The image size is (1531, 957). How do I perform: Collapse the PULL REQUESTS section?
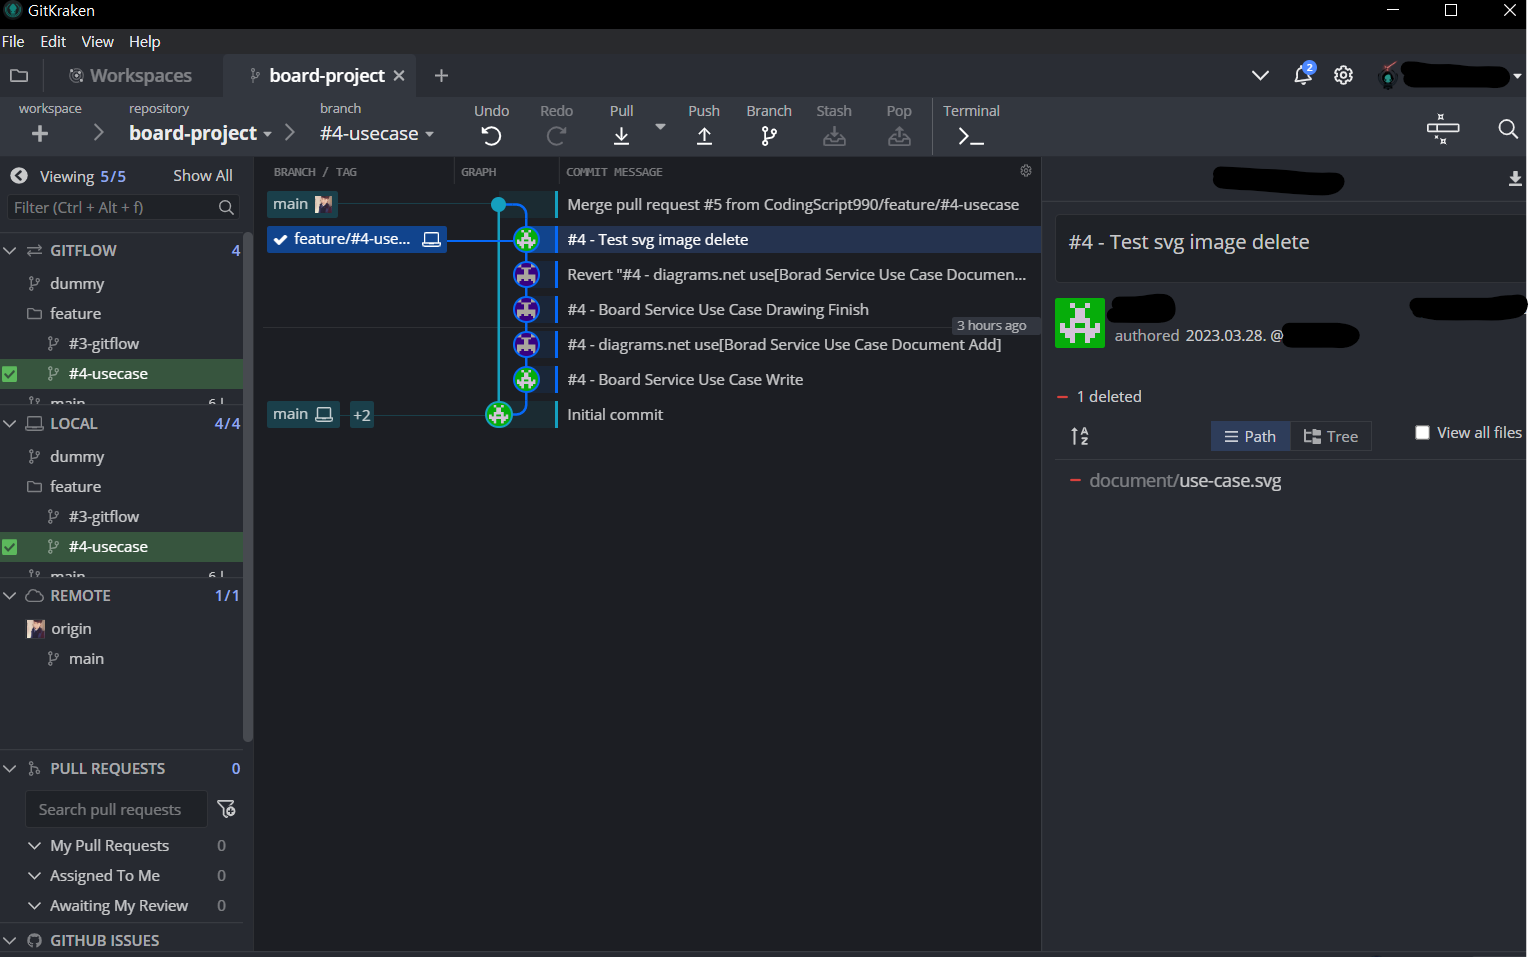pos(10,768)
